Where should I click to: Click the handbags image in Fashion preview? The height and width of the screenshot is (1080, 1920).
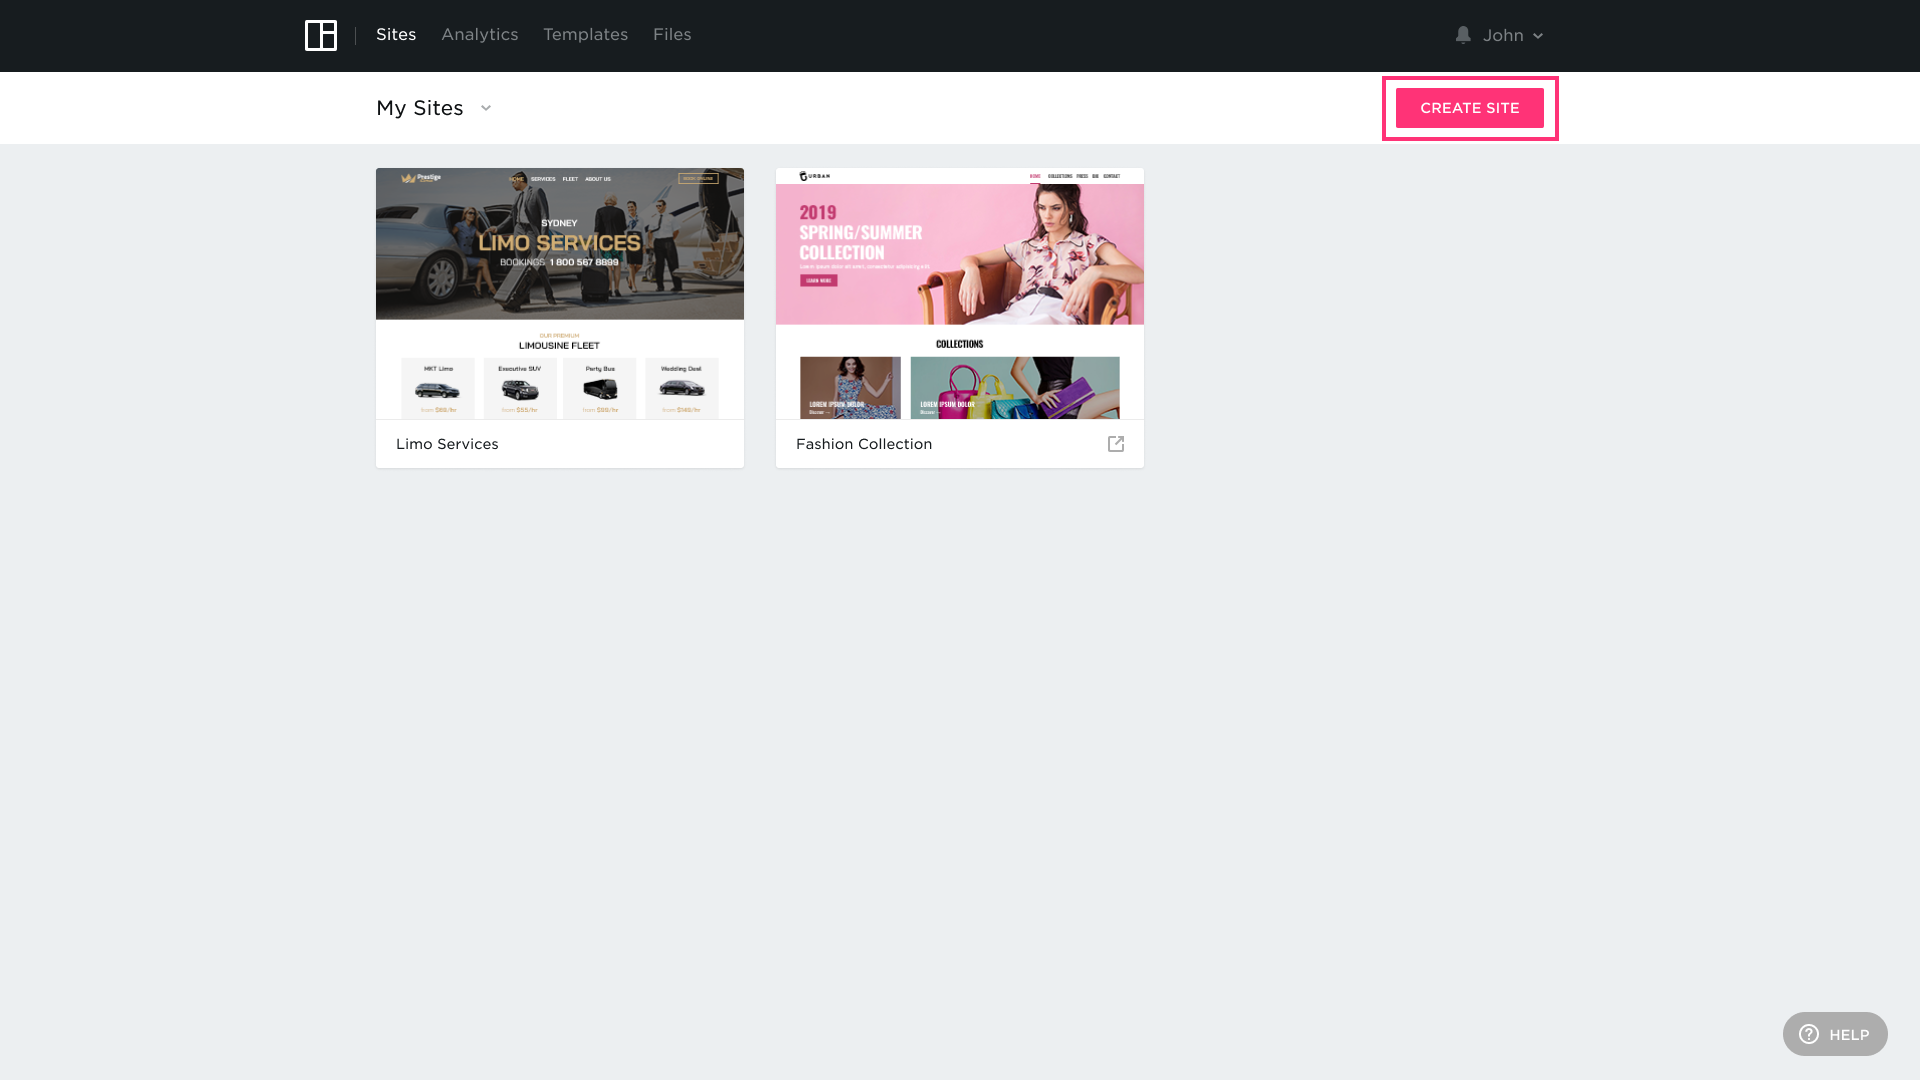1015,388
